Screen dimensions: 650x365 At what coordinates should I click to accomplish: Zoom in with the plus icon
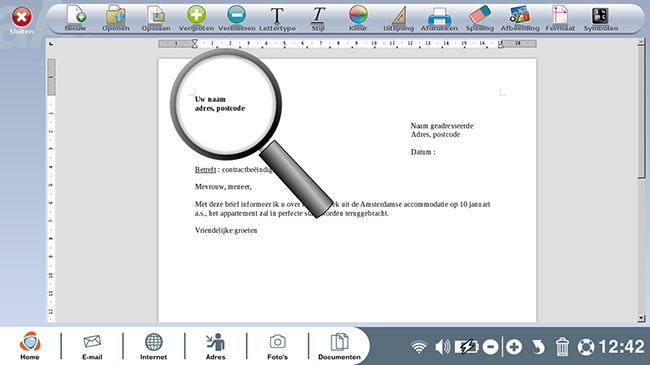(514, 347)
